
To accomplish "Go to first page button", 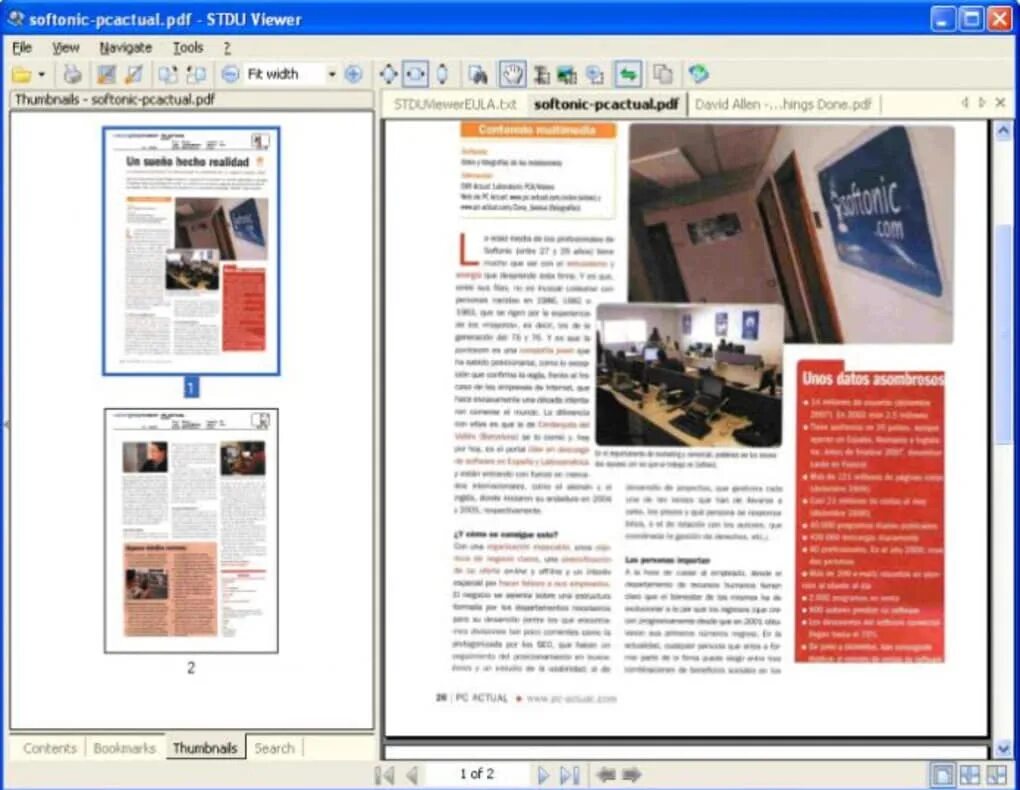I will tap(384, 774).
